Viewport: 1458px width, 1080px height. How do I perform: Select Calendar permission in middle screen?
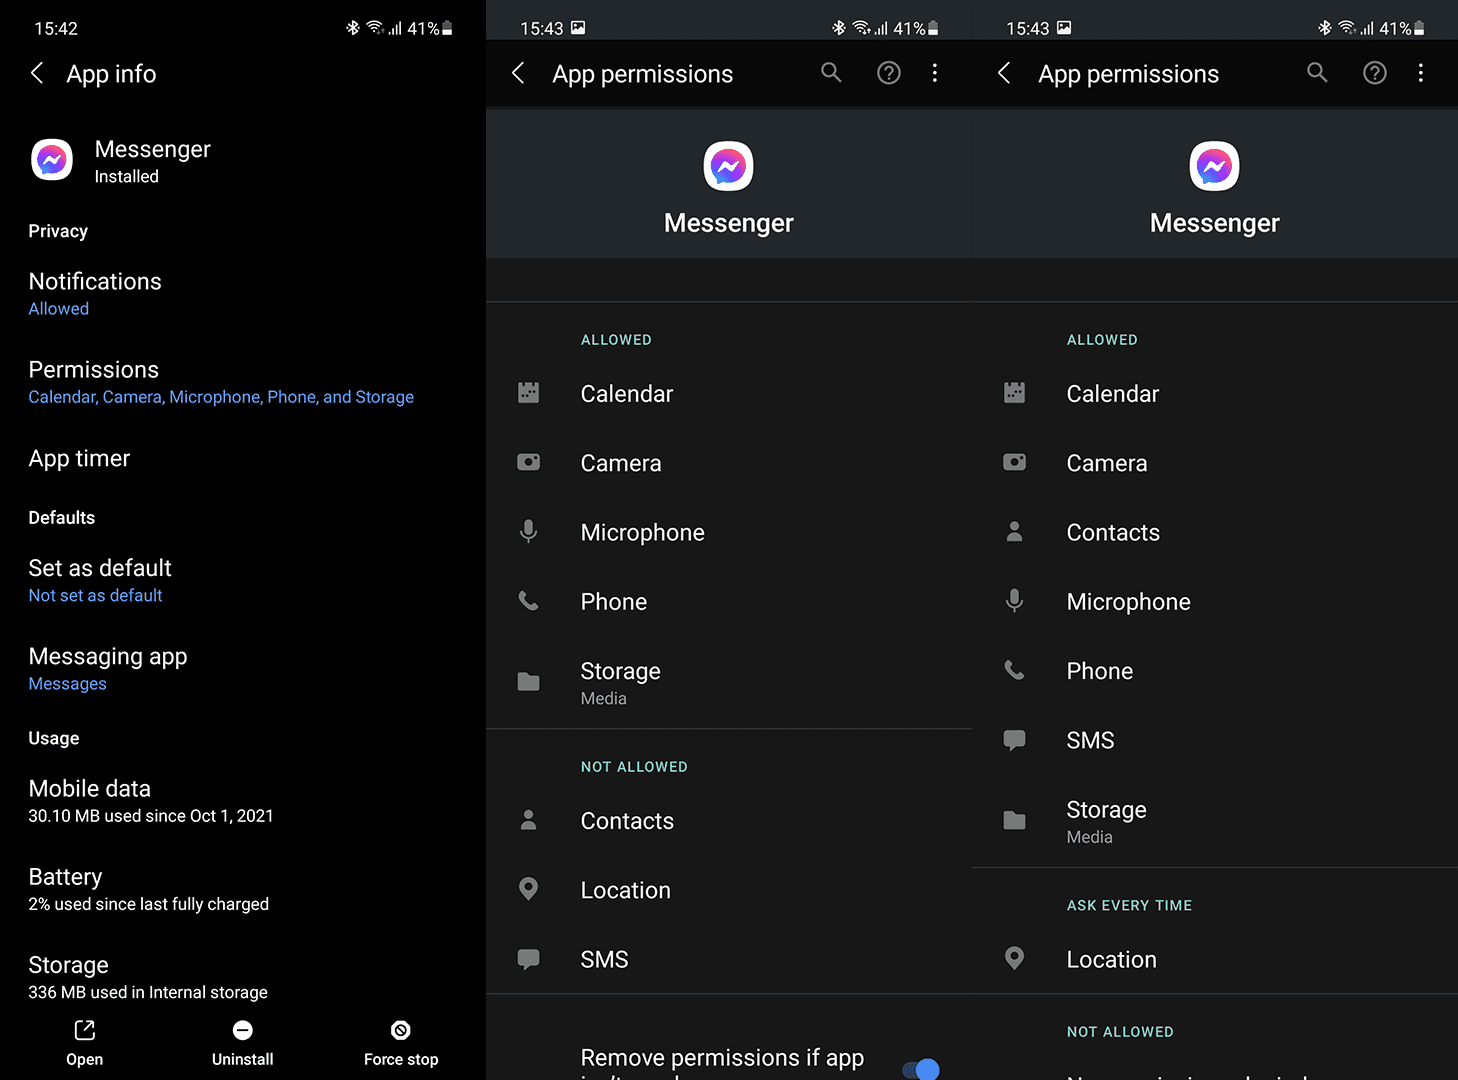coord(729,393)
